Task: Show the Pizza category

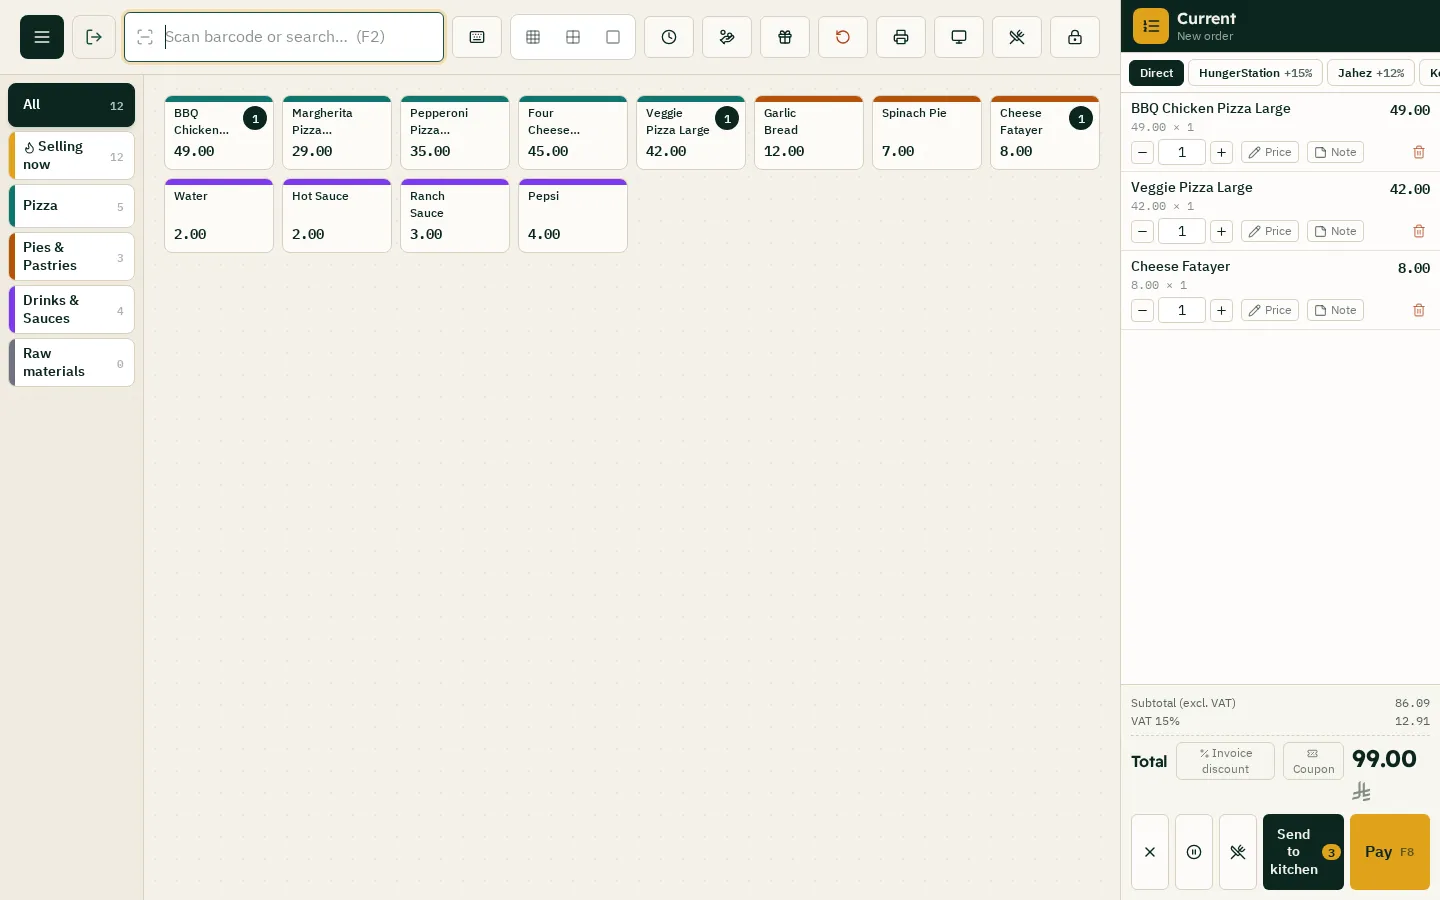Action: click(71, 206)
